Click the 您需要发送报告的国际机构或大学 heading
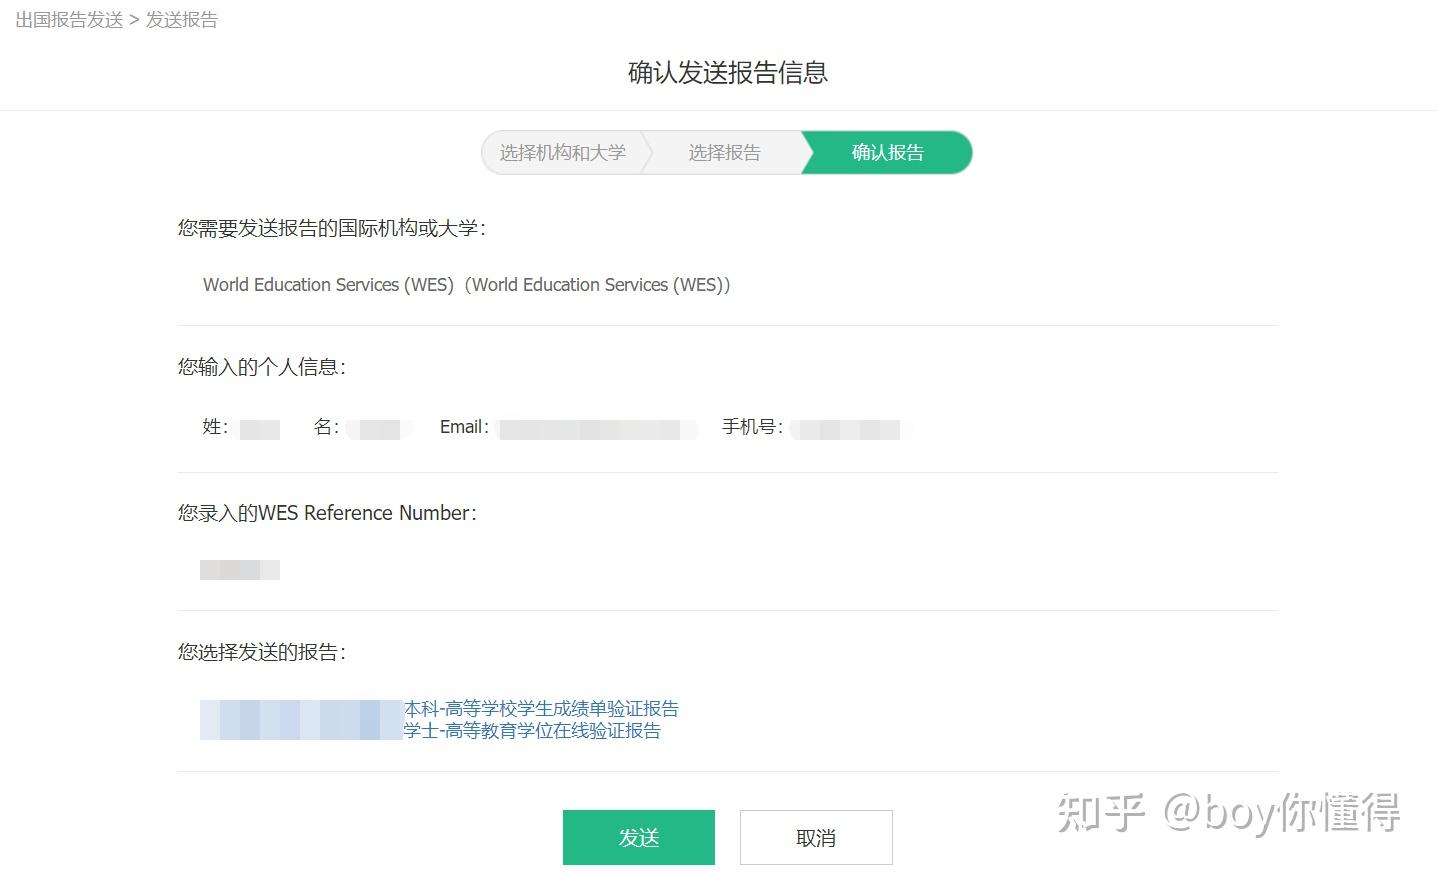The image size is (1437, 877). (x=332, y=228)
